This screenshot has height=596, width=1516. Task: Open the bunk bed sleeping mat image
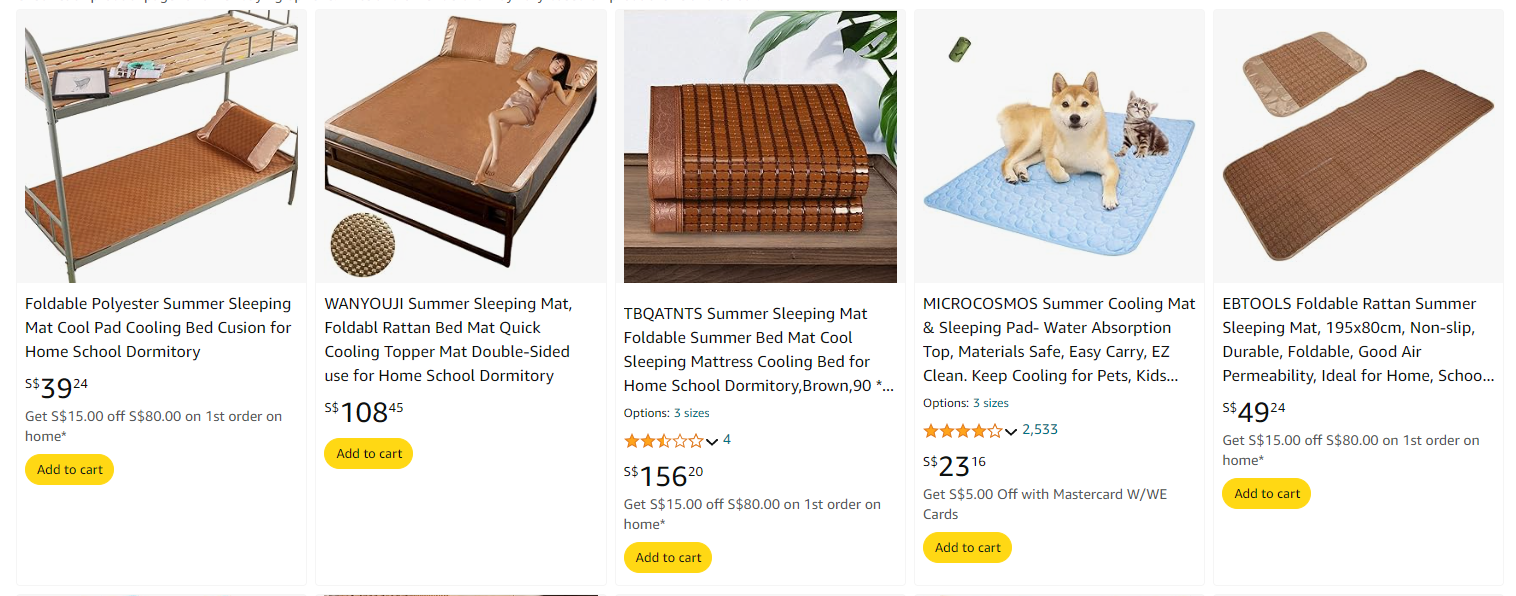pos(161,146)
